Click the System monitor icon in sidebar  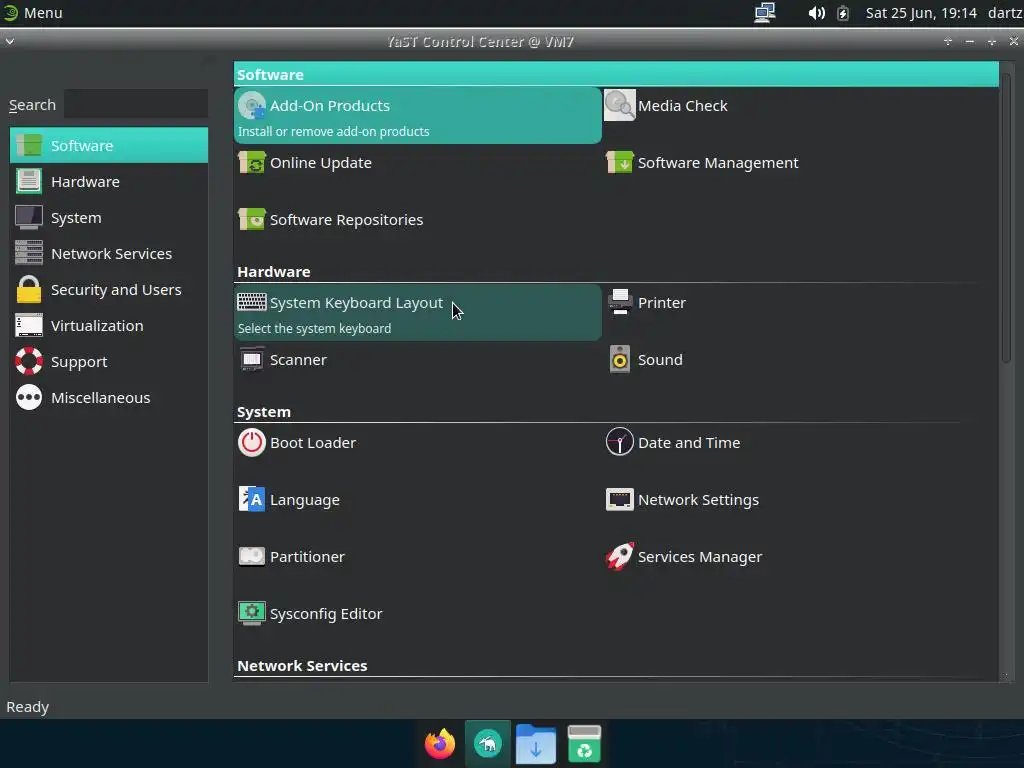pos(29,217)
